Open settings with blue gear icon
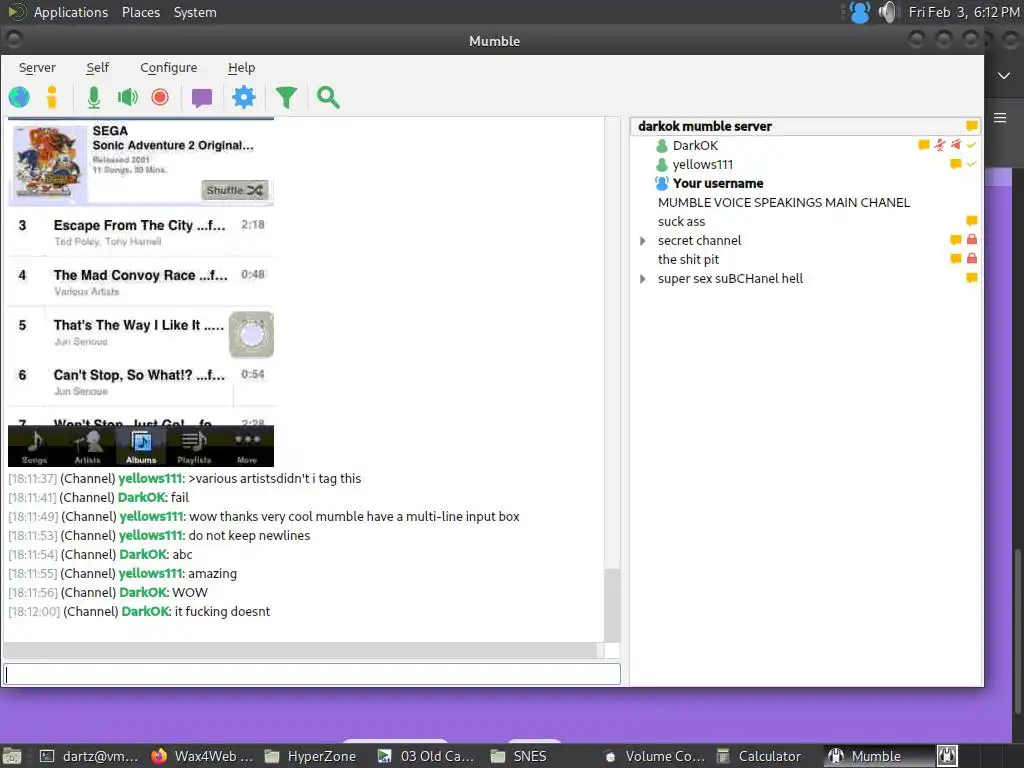Image resolution: width=1024 pixels, height=768 pixels. click(244, 97)
